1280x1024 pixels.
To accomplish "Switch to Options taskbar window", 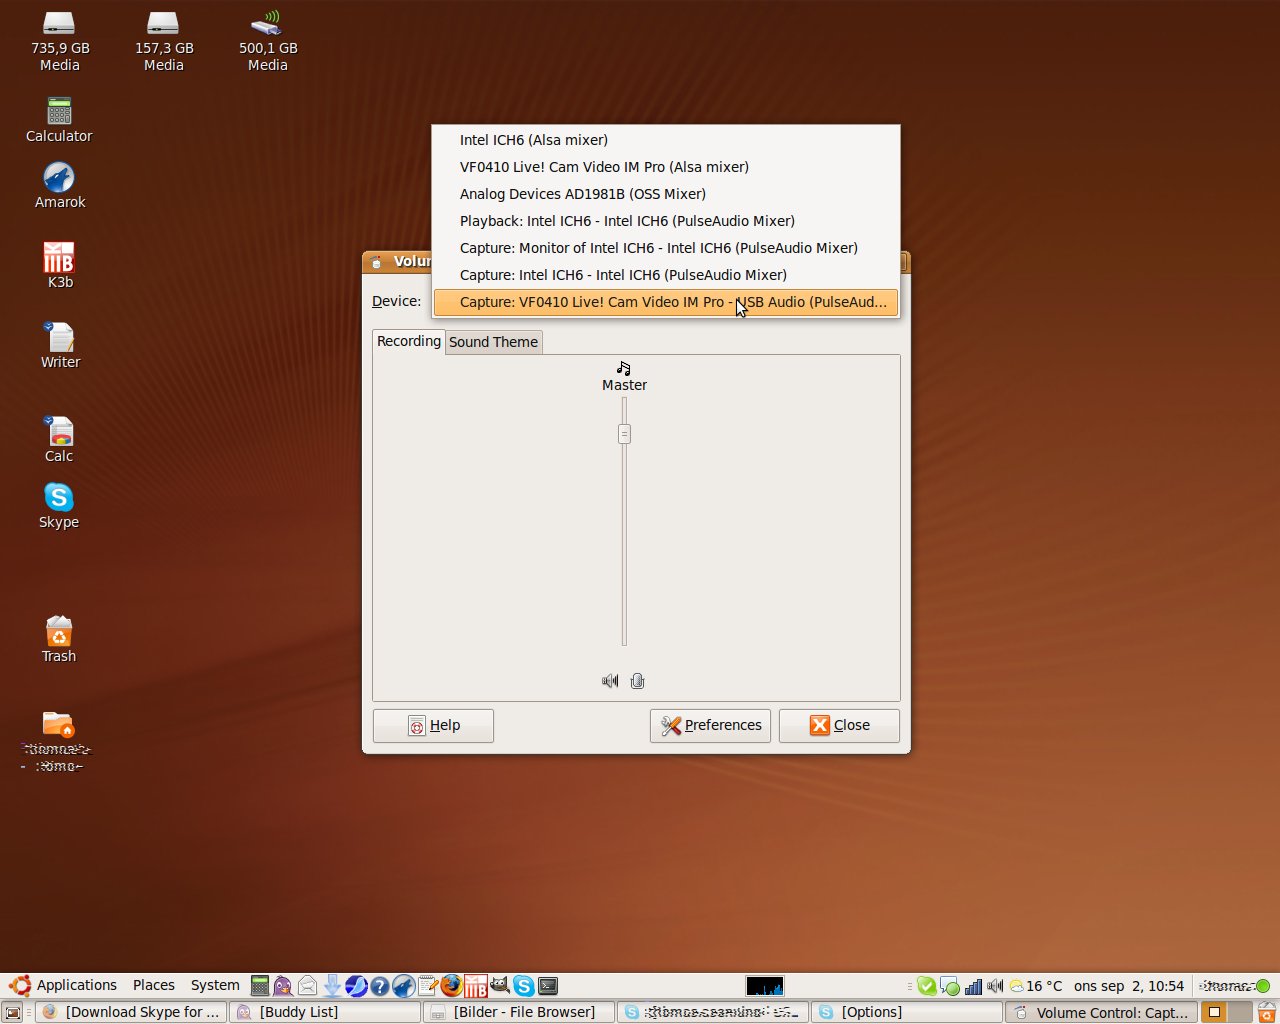I will [907, 1012].
